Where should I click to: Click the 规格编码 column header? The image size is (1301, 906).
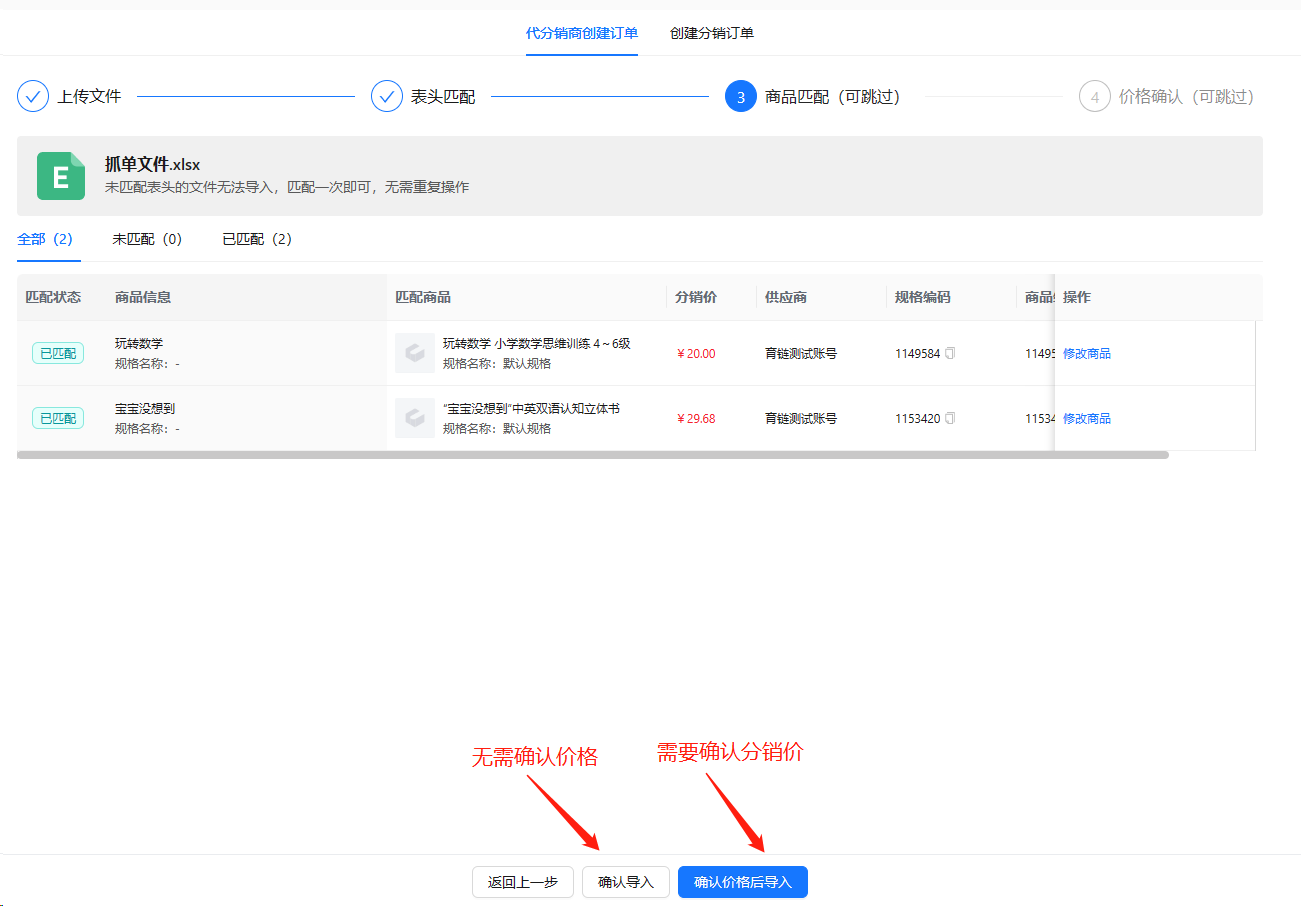coord(923,297)
